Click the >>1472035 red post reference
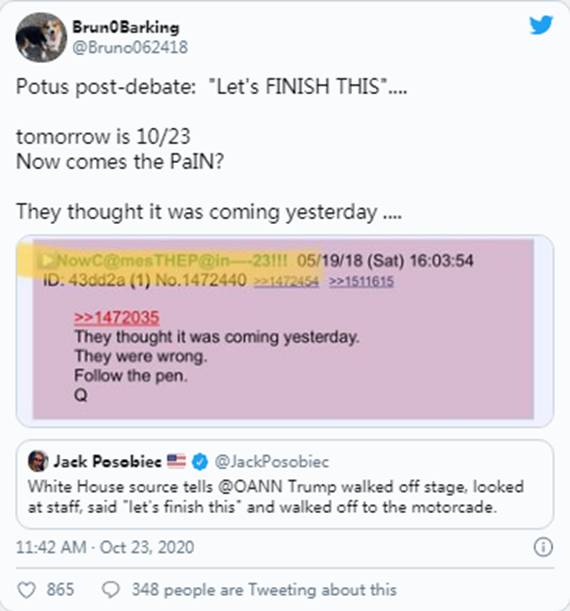The image size is (570, 611). point(116,318)
